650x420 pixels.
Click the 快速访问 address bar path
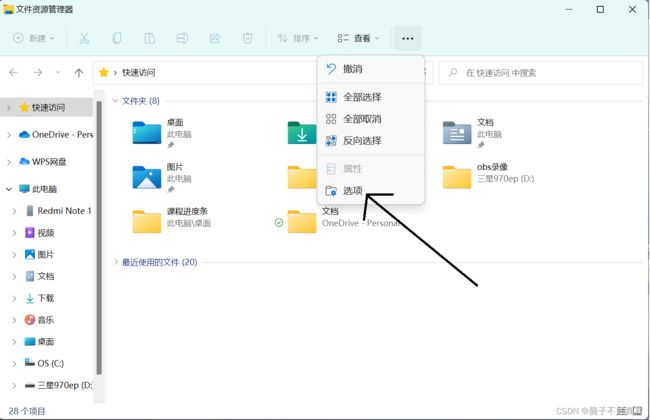click(x=138, y=73)
